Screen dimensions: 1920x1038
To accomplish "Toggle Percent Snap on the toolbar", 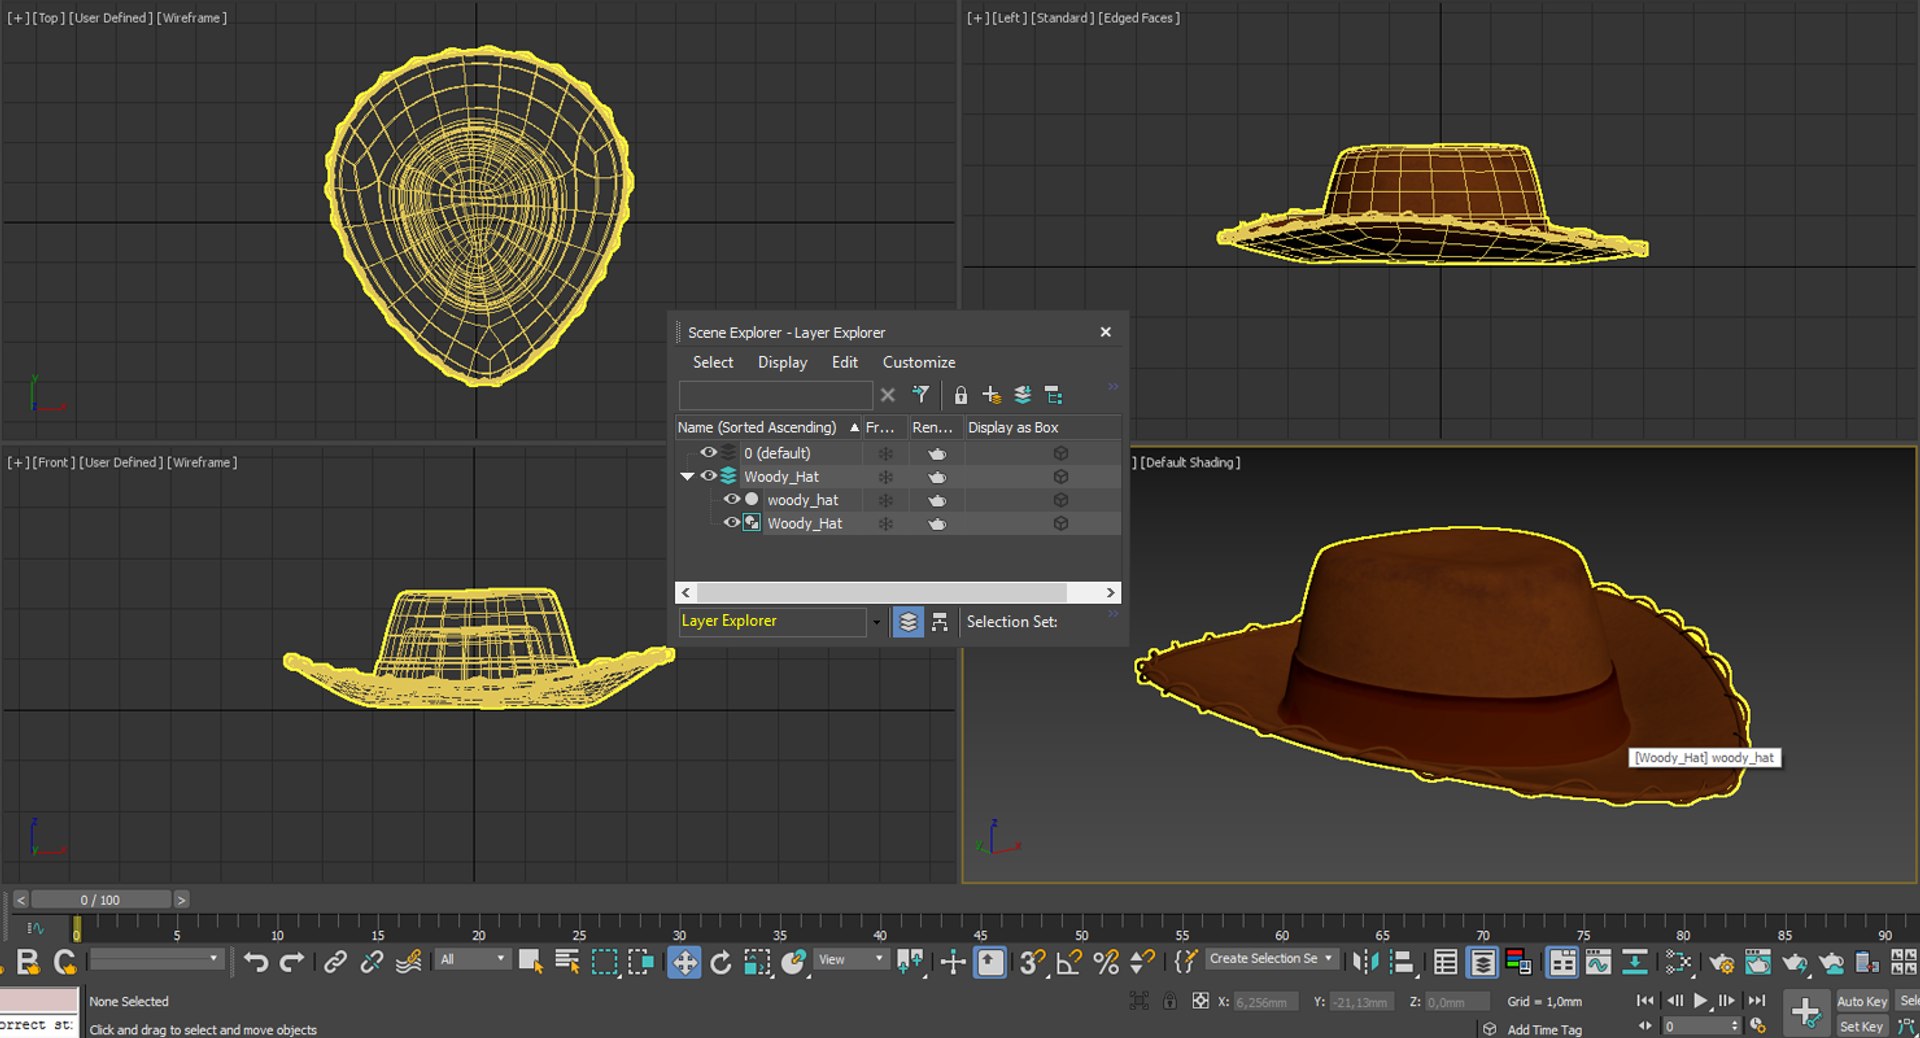I will coord(1106,962).
